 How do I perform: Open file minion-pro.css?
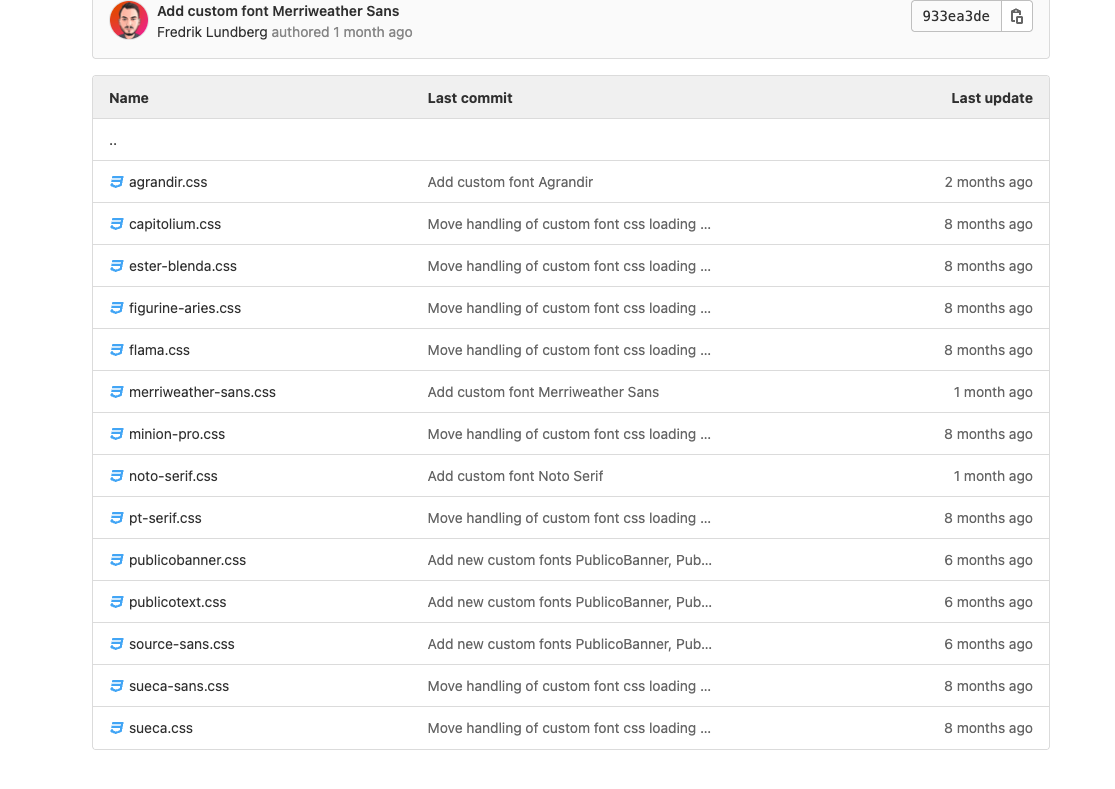coord(177,434)
